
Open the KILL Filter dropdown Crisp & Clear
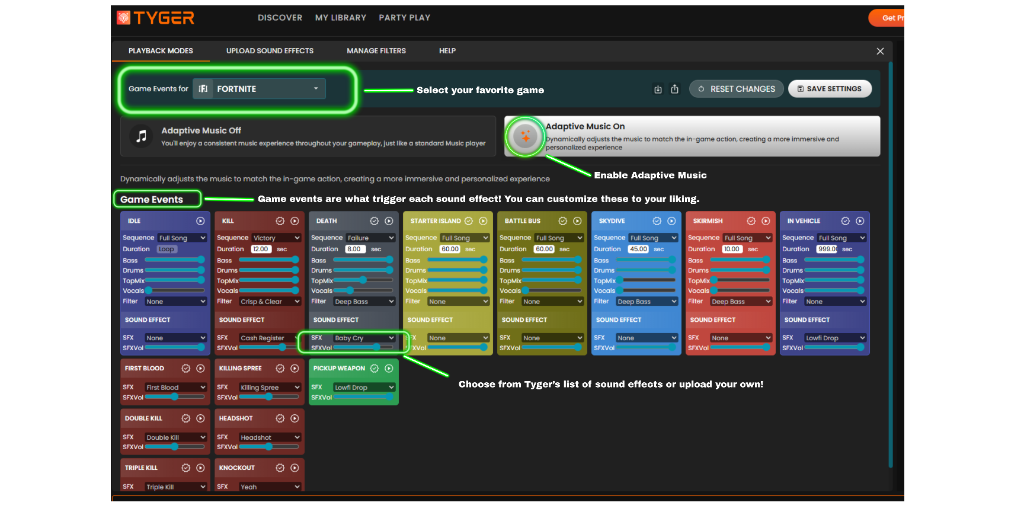click(x=270, y=302)
